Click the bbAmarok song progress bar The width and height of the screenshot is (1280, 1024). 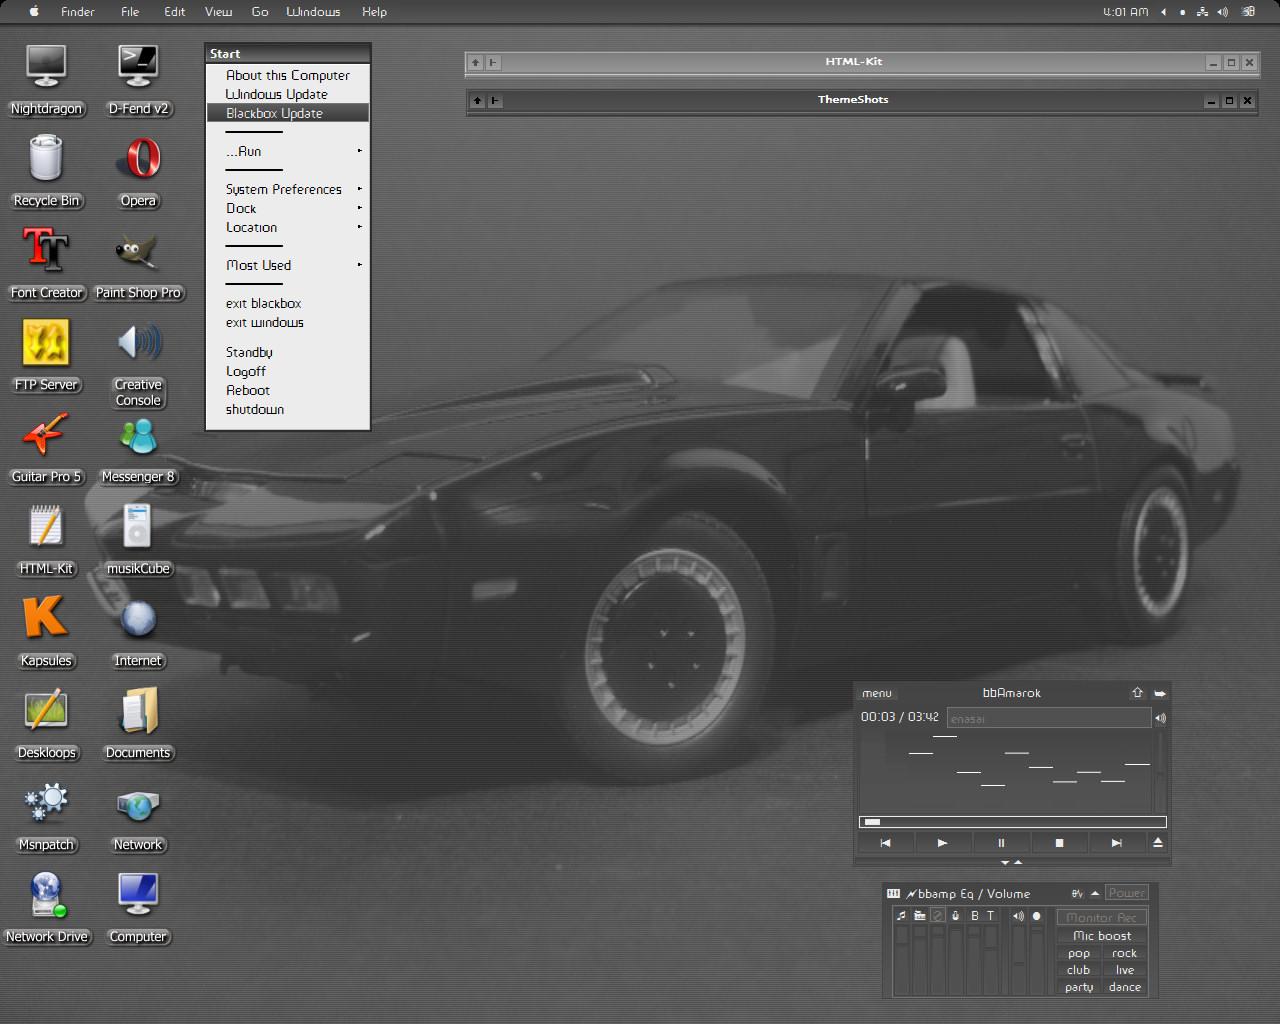tap(1012, 822)
